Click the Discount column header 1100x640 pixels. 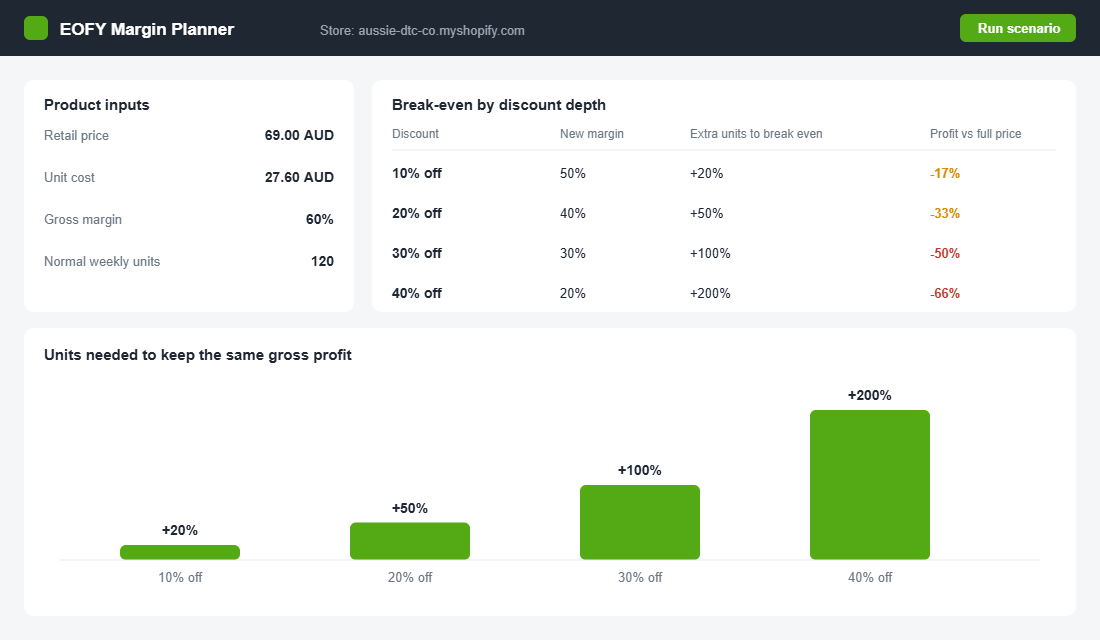pyautogui.click(x=415, y=133)
